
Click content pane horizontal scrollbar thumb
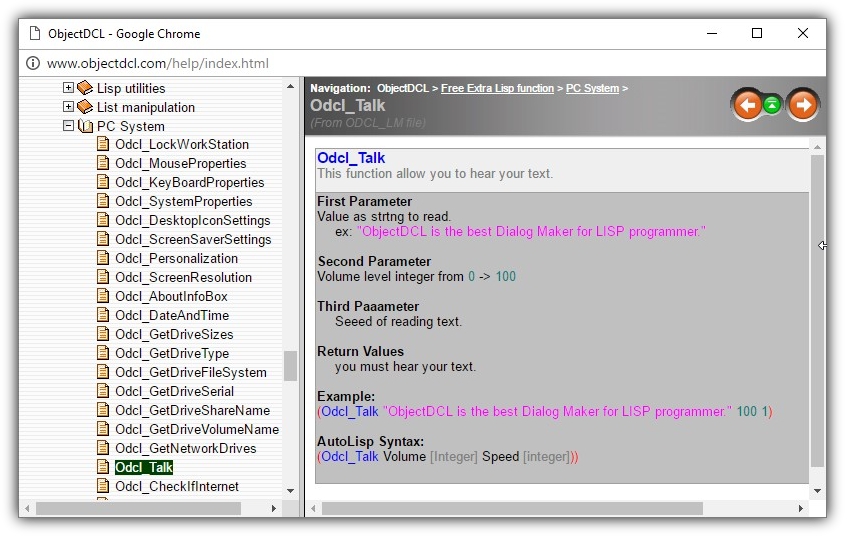pos(512,508)
